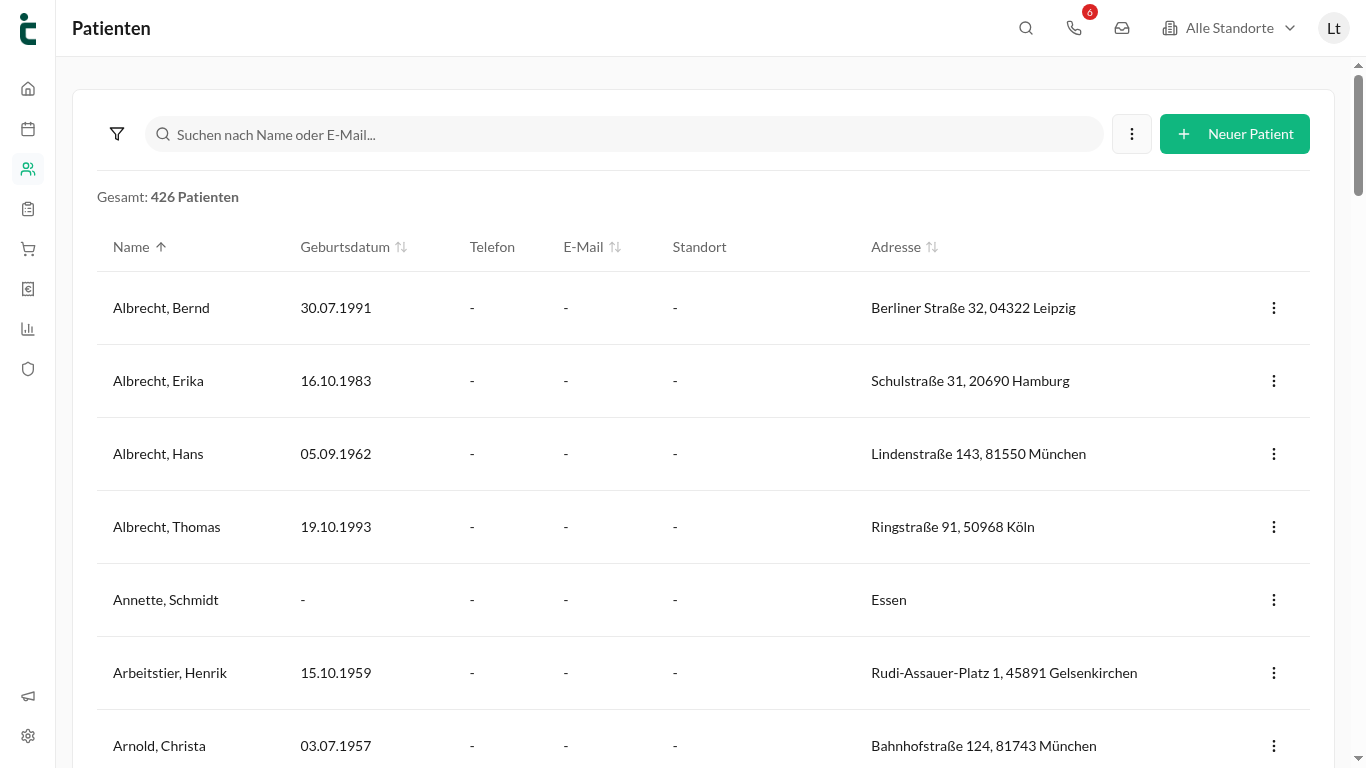Open patient Albrecht, Hans
The width and height of the screenshot is (1366, 768).
[158, 454]
